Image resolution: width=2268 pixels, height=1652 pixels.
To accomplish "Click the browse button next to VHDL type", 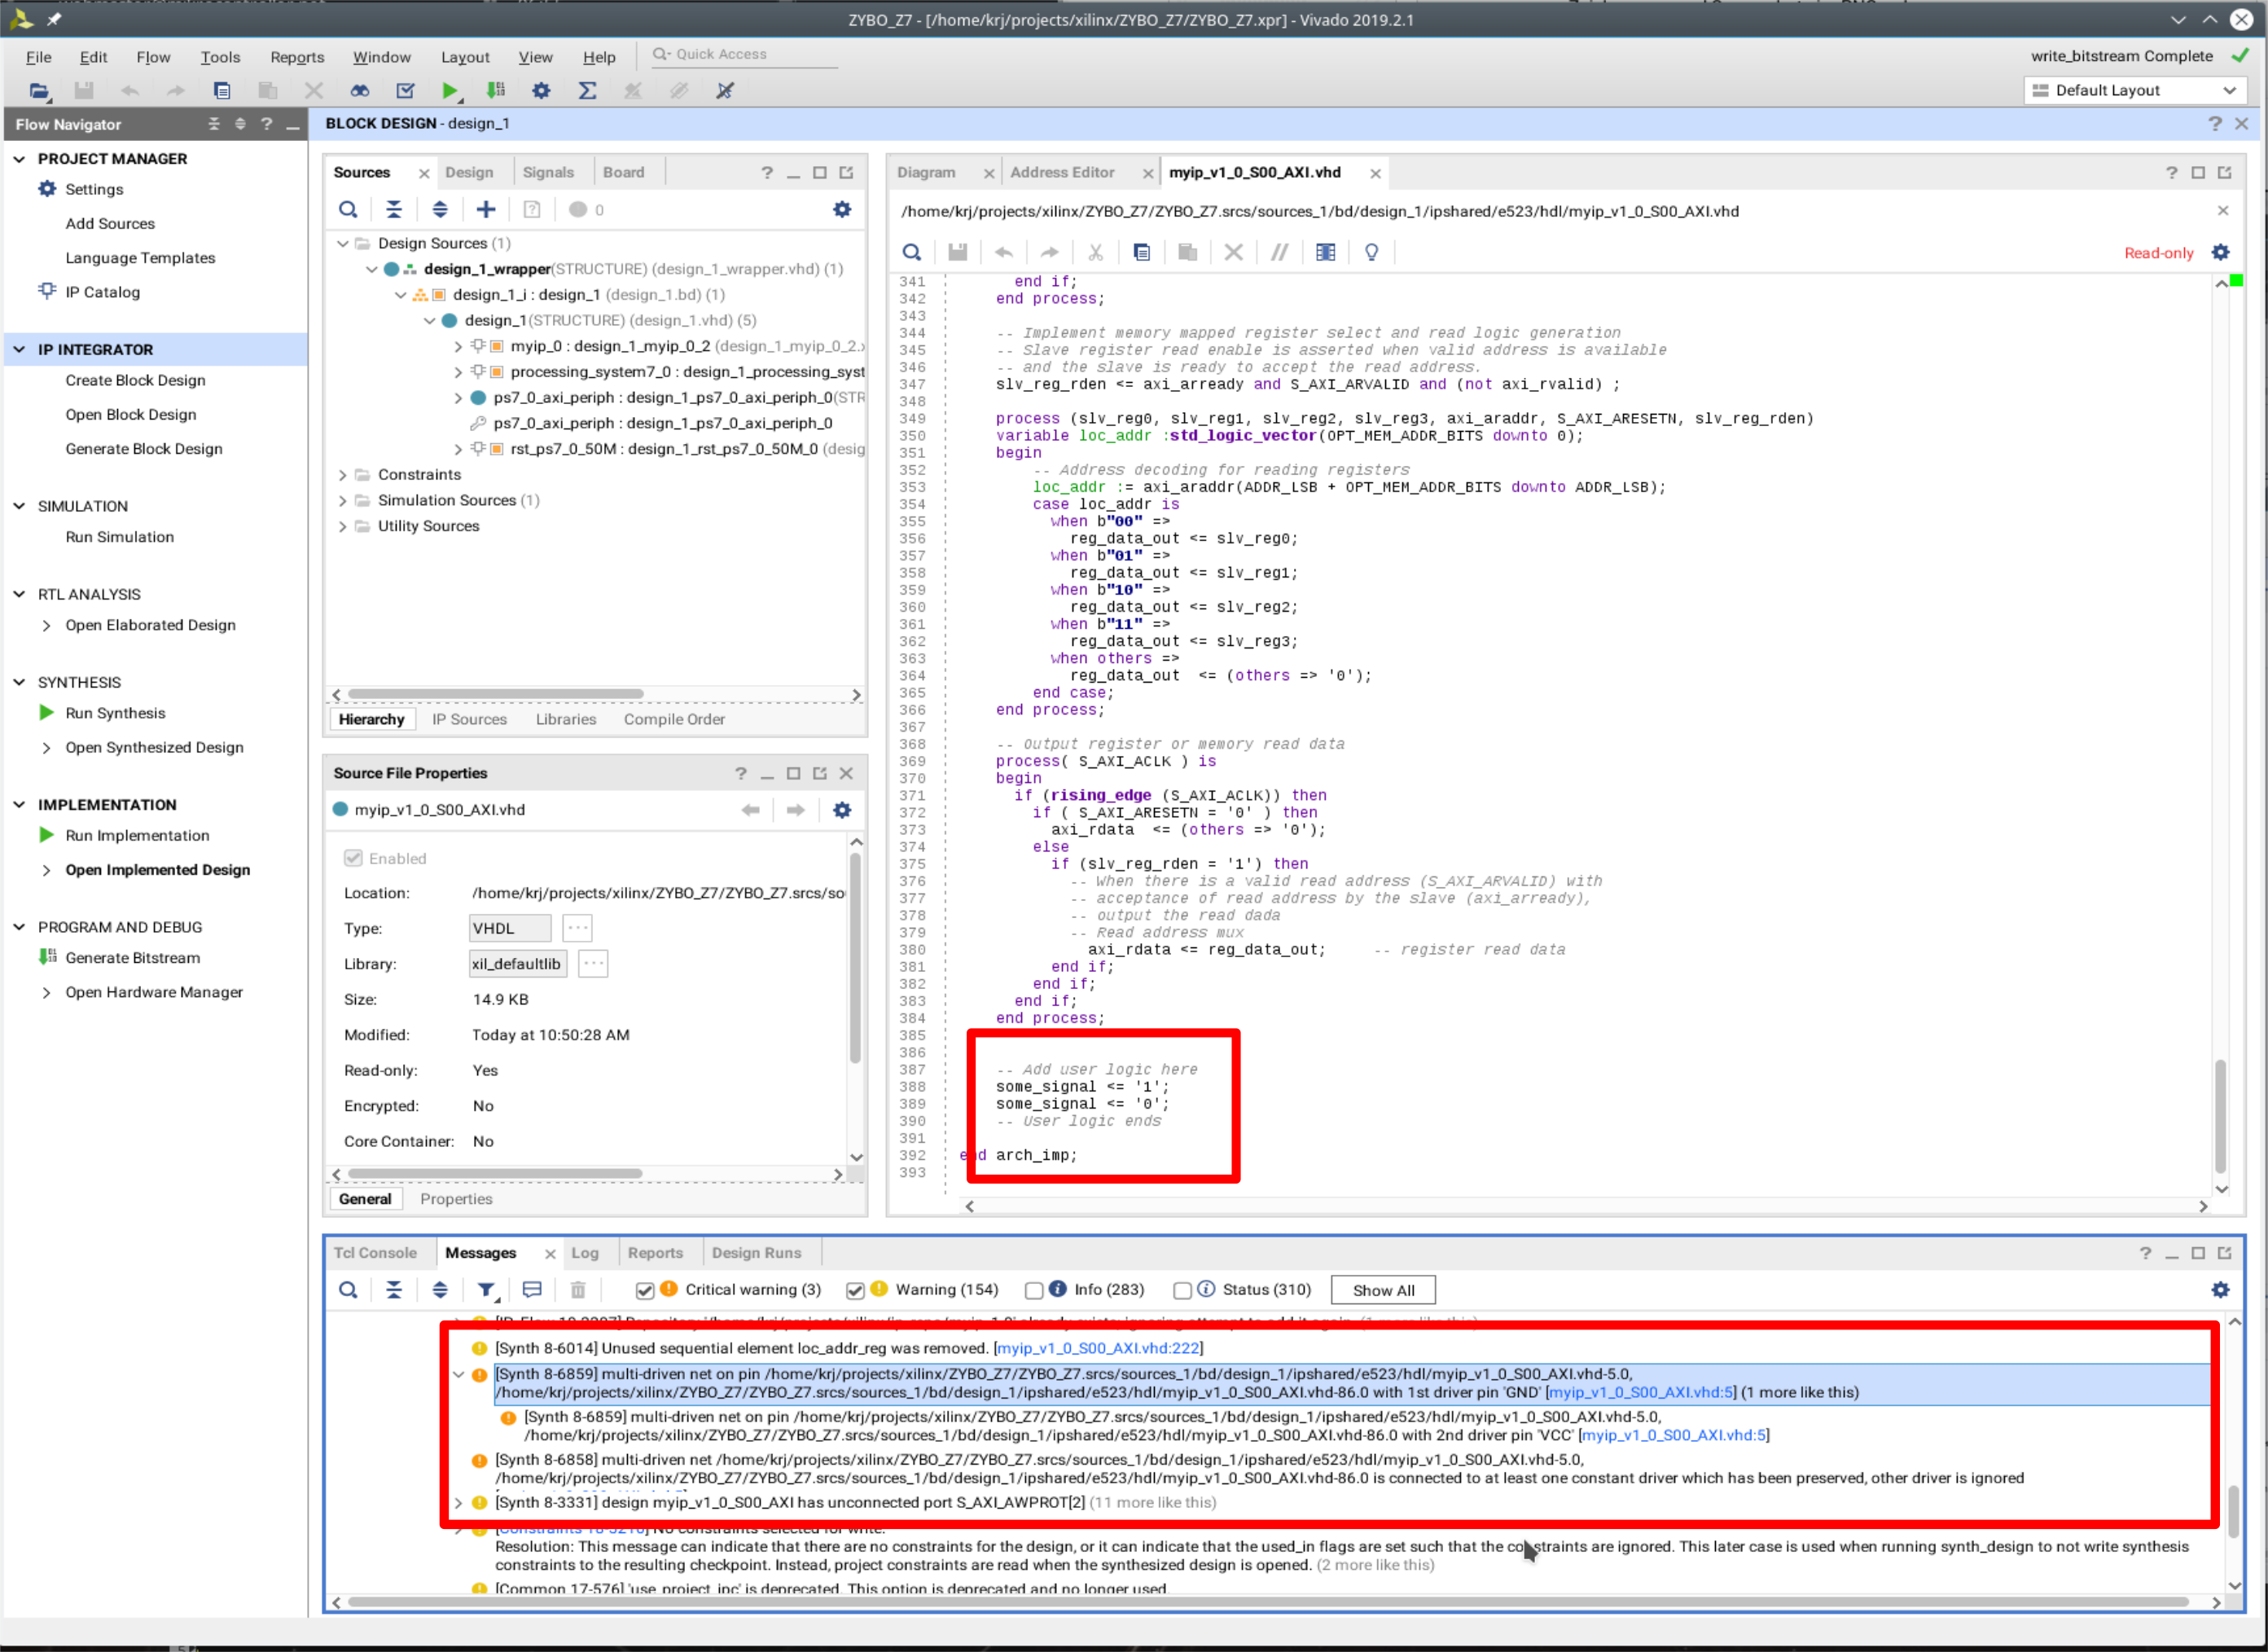I will [x=577, y=929].
